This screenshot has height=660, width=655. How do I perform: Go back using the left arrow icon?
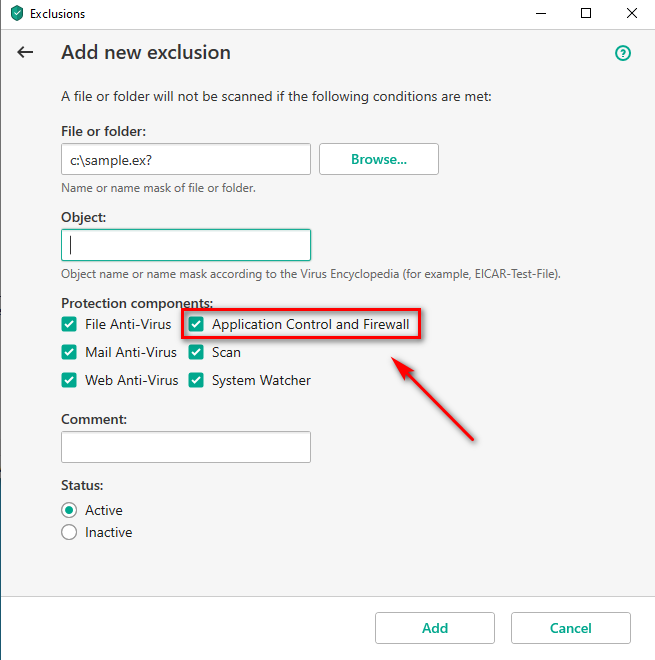tap(25, 52)
